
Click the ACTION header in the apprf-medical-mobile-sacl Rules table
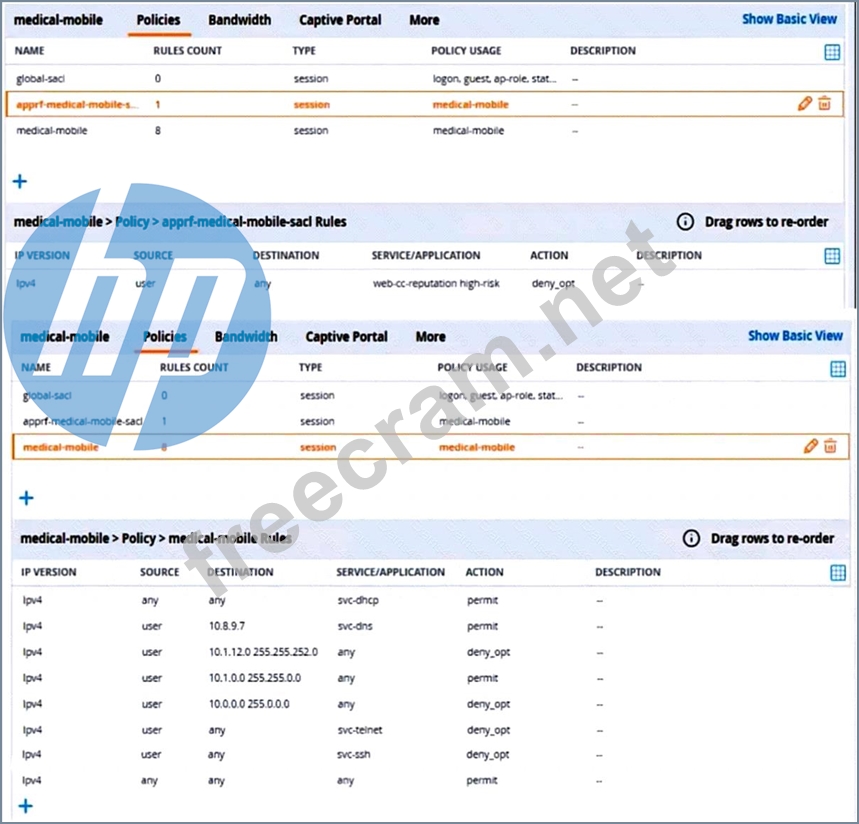tap(549, 256)
